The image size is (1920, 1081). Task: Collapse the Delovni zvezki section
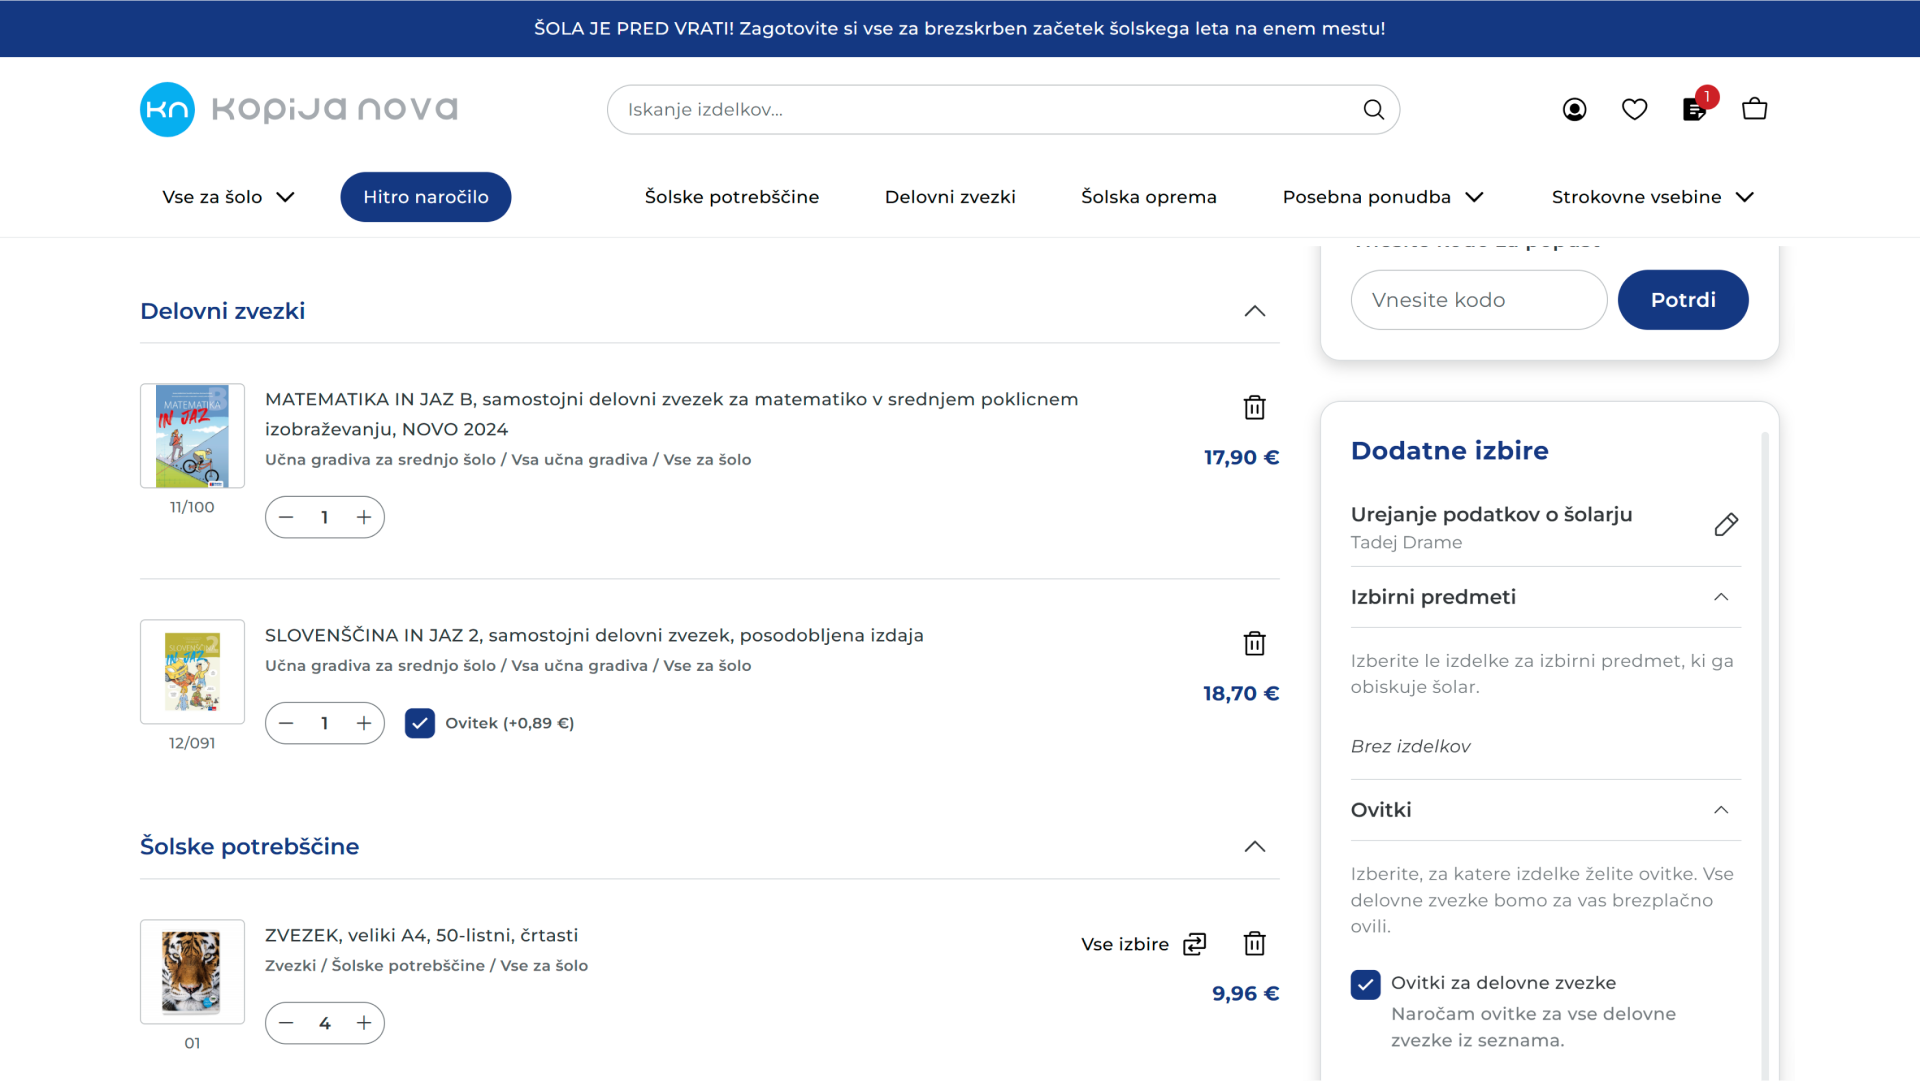click(x=1254, y=311)
